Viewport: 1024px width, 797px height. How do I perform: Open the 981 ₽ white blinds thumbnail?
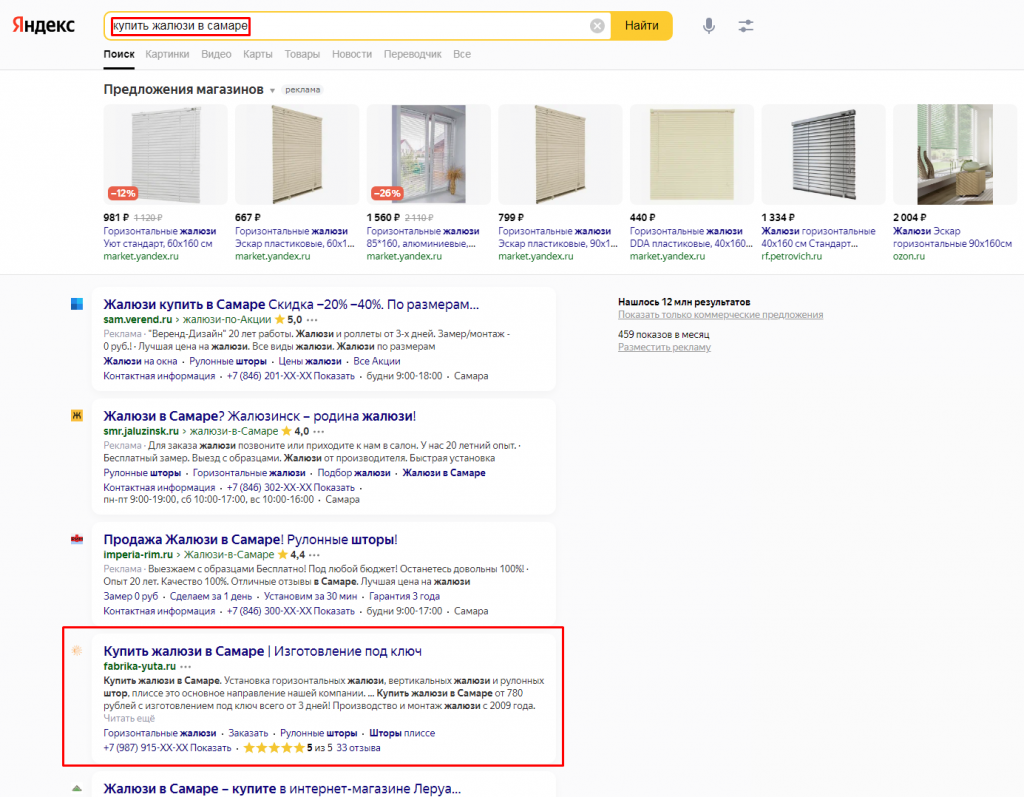(165, 154)
